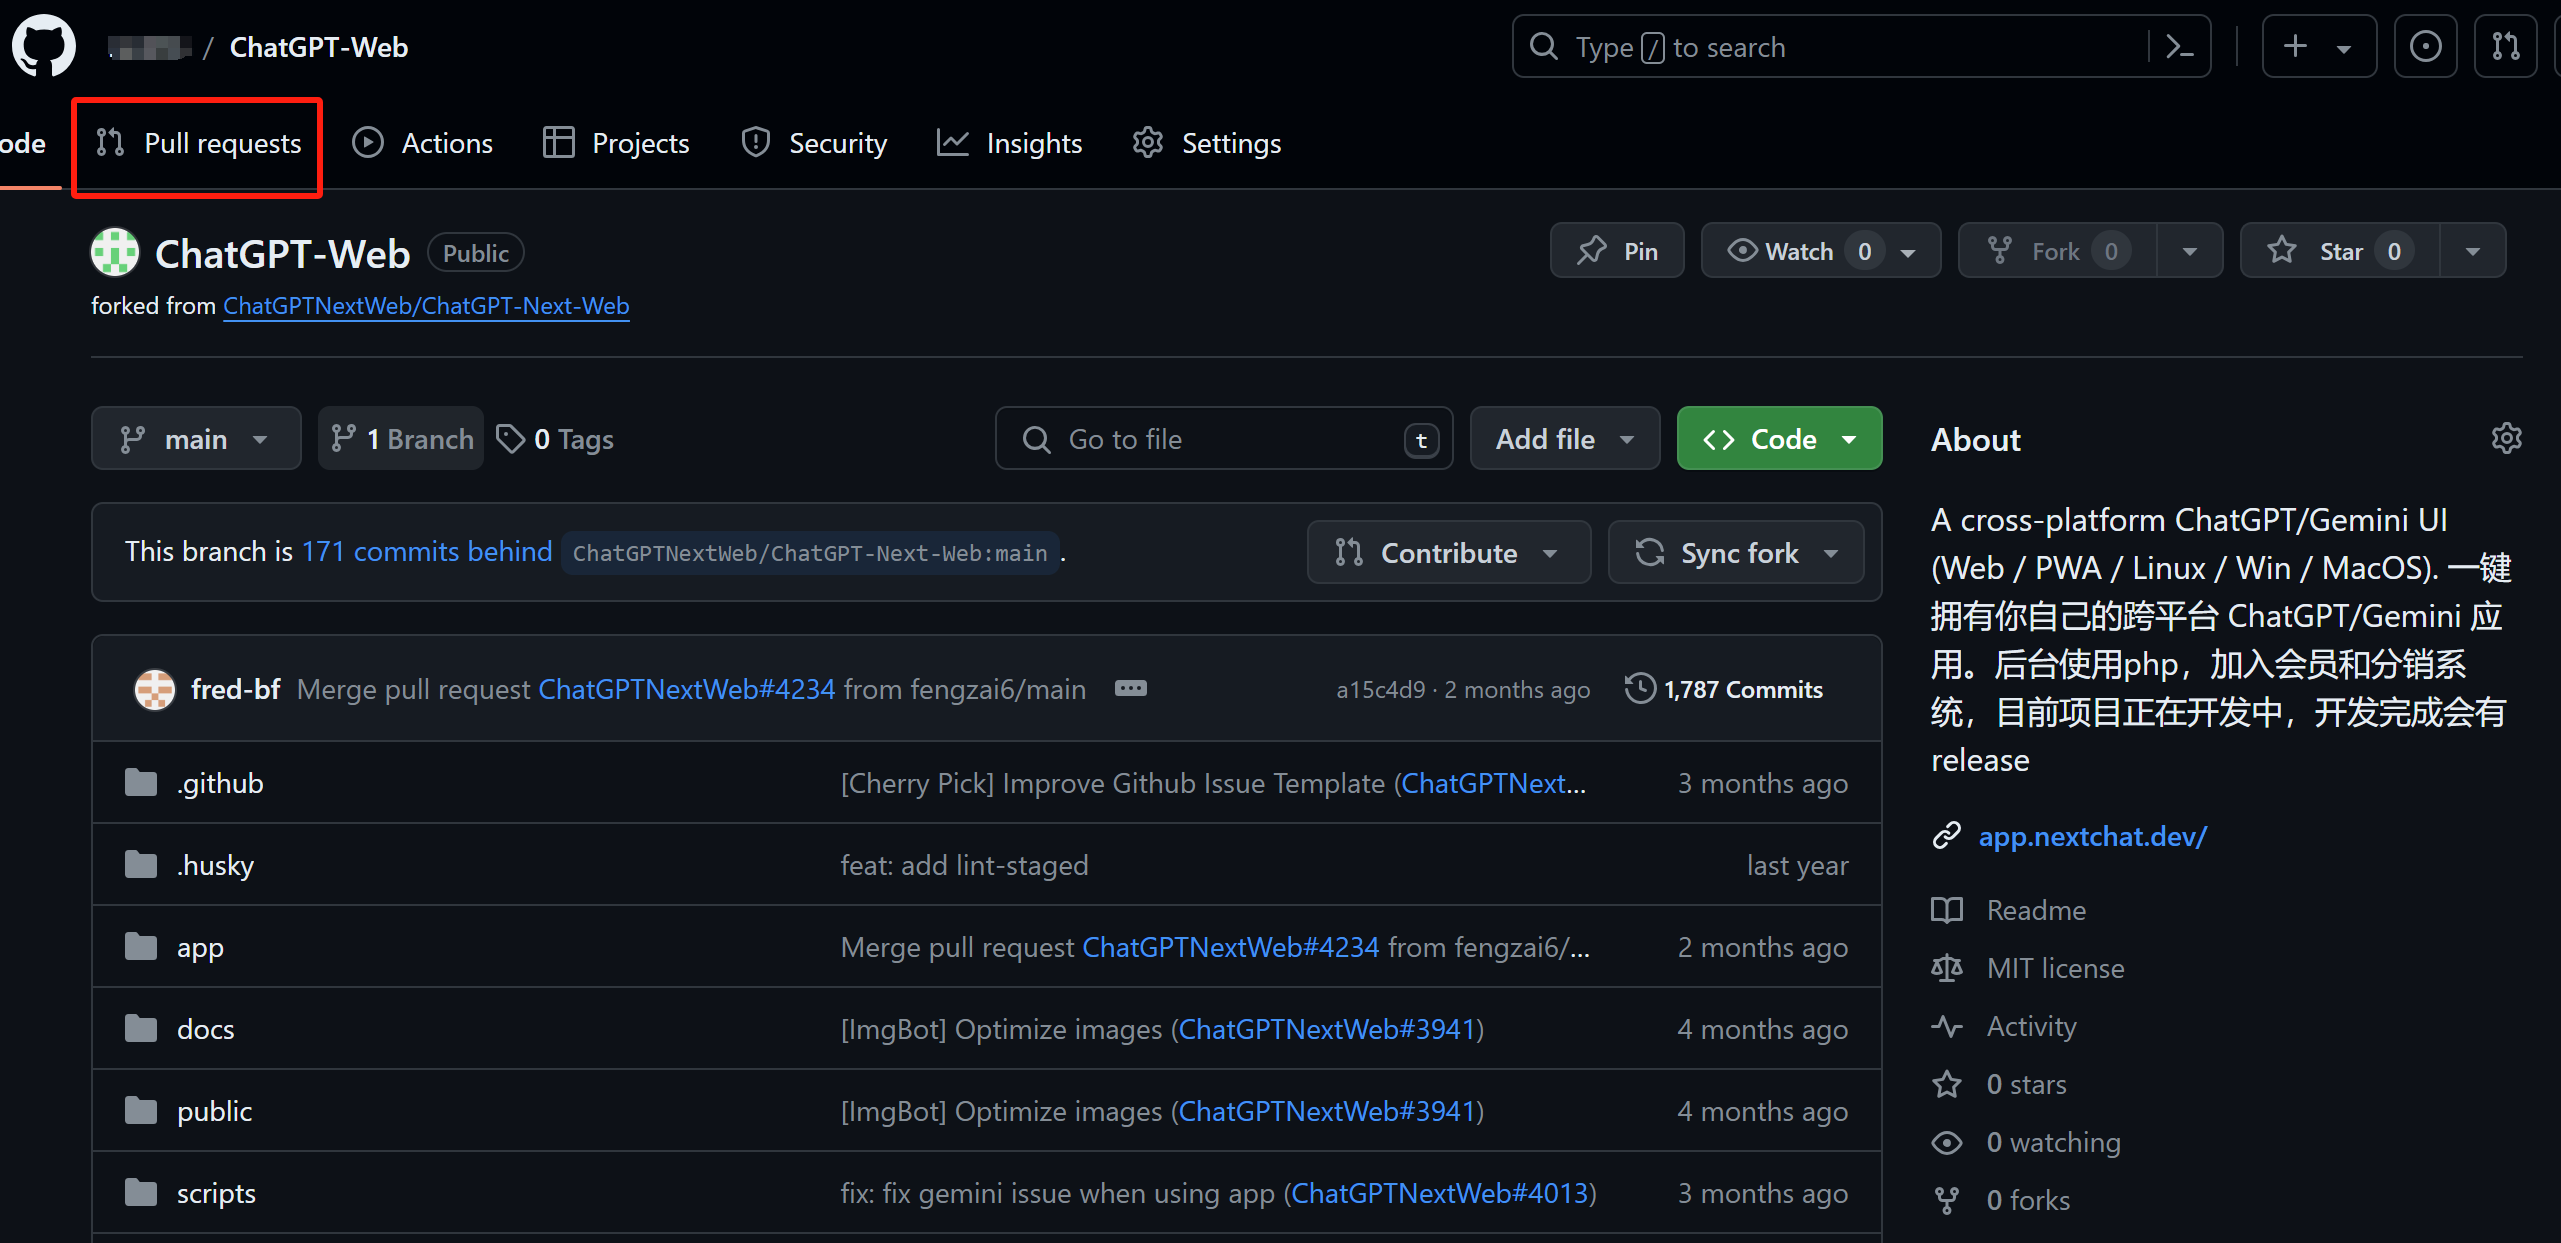Open the Add file dropdown
2561x1243 pixels.
[1565, 438]
